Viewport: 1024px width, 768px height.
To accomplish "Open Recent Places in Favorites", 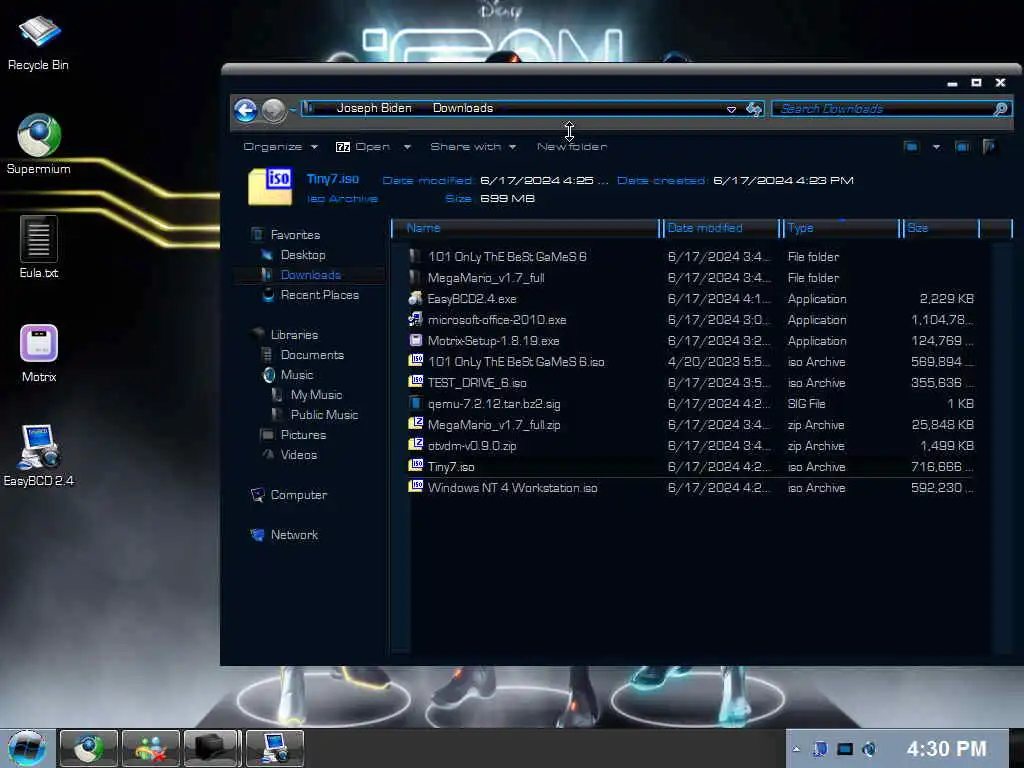I will 319,295.
